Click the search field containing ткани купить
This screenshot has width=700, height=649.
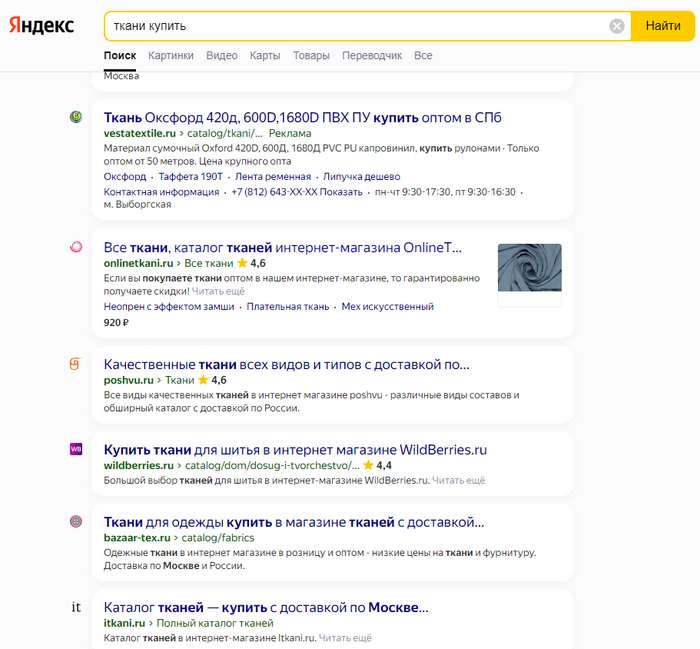(355, 26)
